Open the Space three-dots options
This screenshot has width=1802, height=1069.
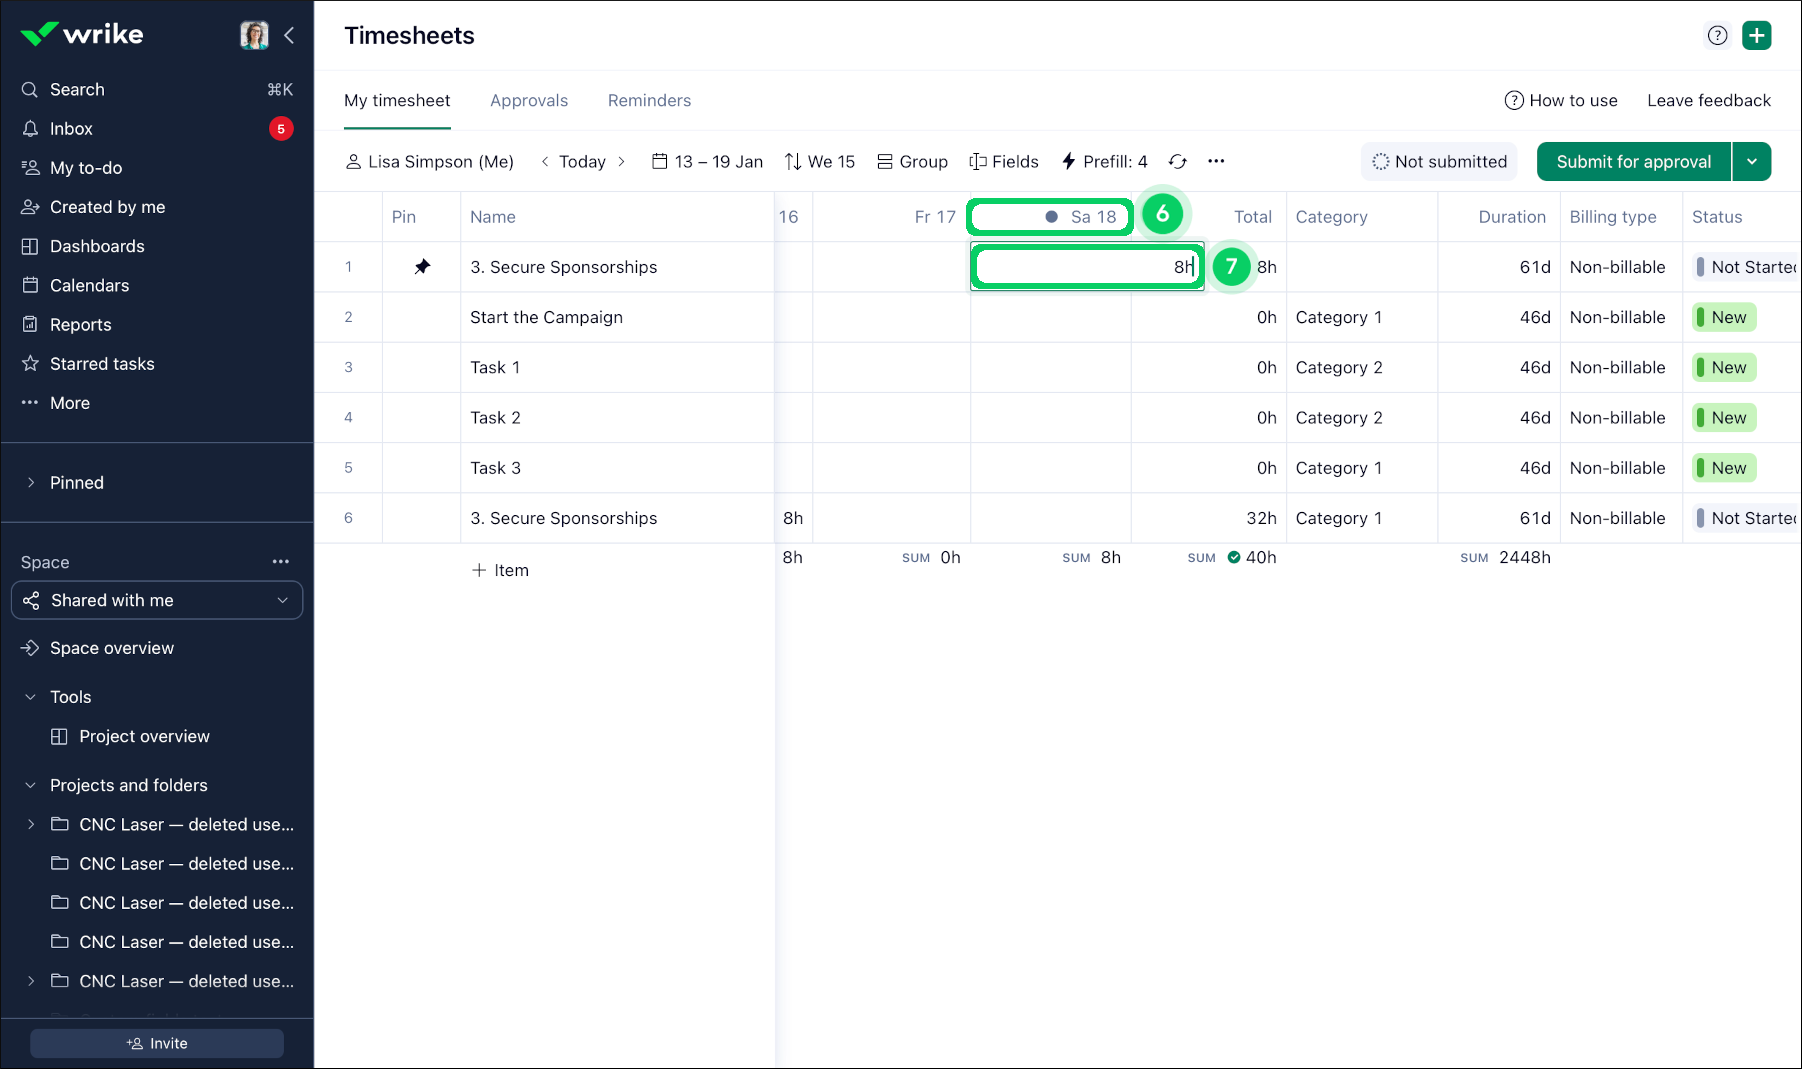coord(281,562)
